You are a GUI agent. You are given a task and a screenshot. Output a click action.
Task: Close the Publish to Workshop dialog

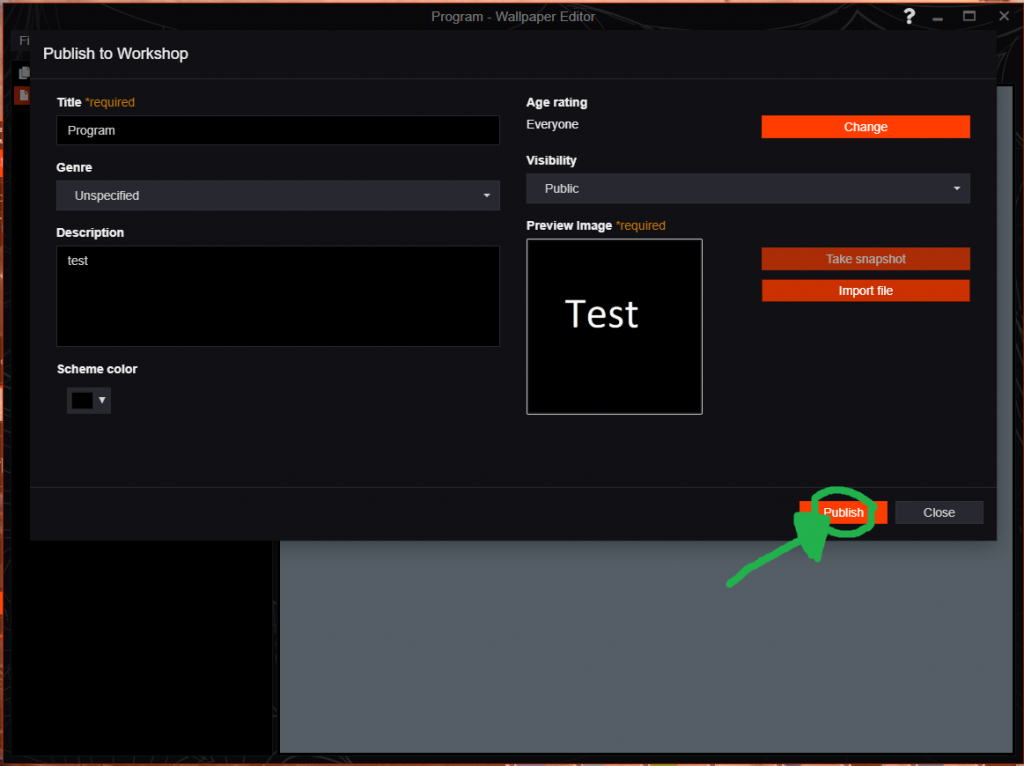click(938, 512)
